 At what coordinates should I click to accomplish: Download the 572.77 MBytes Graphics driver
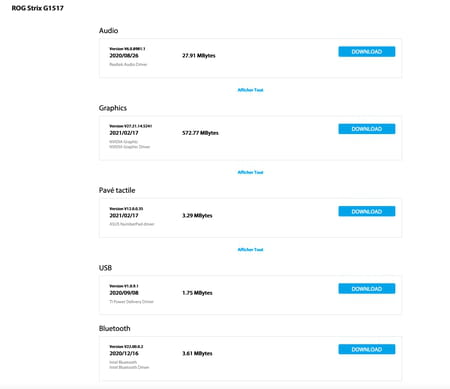pos(367,129)
